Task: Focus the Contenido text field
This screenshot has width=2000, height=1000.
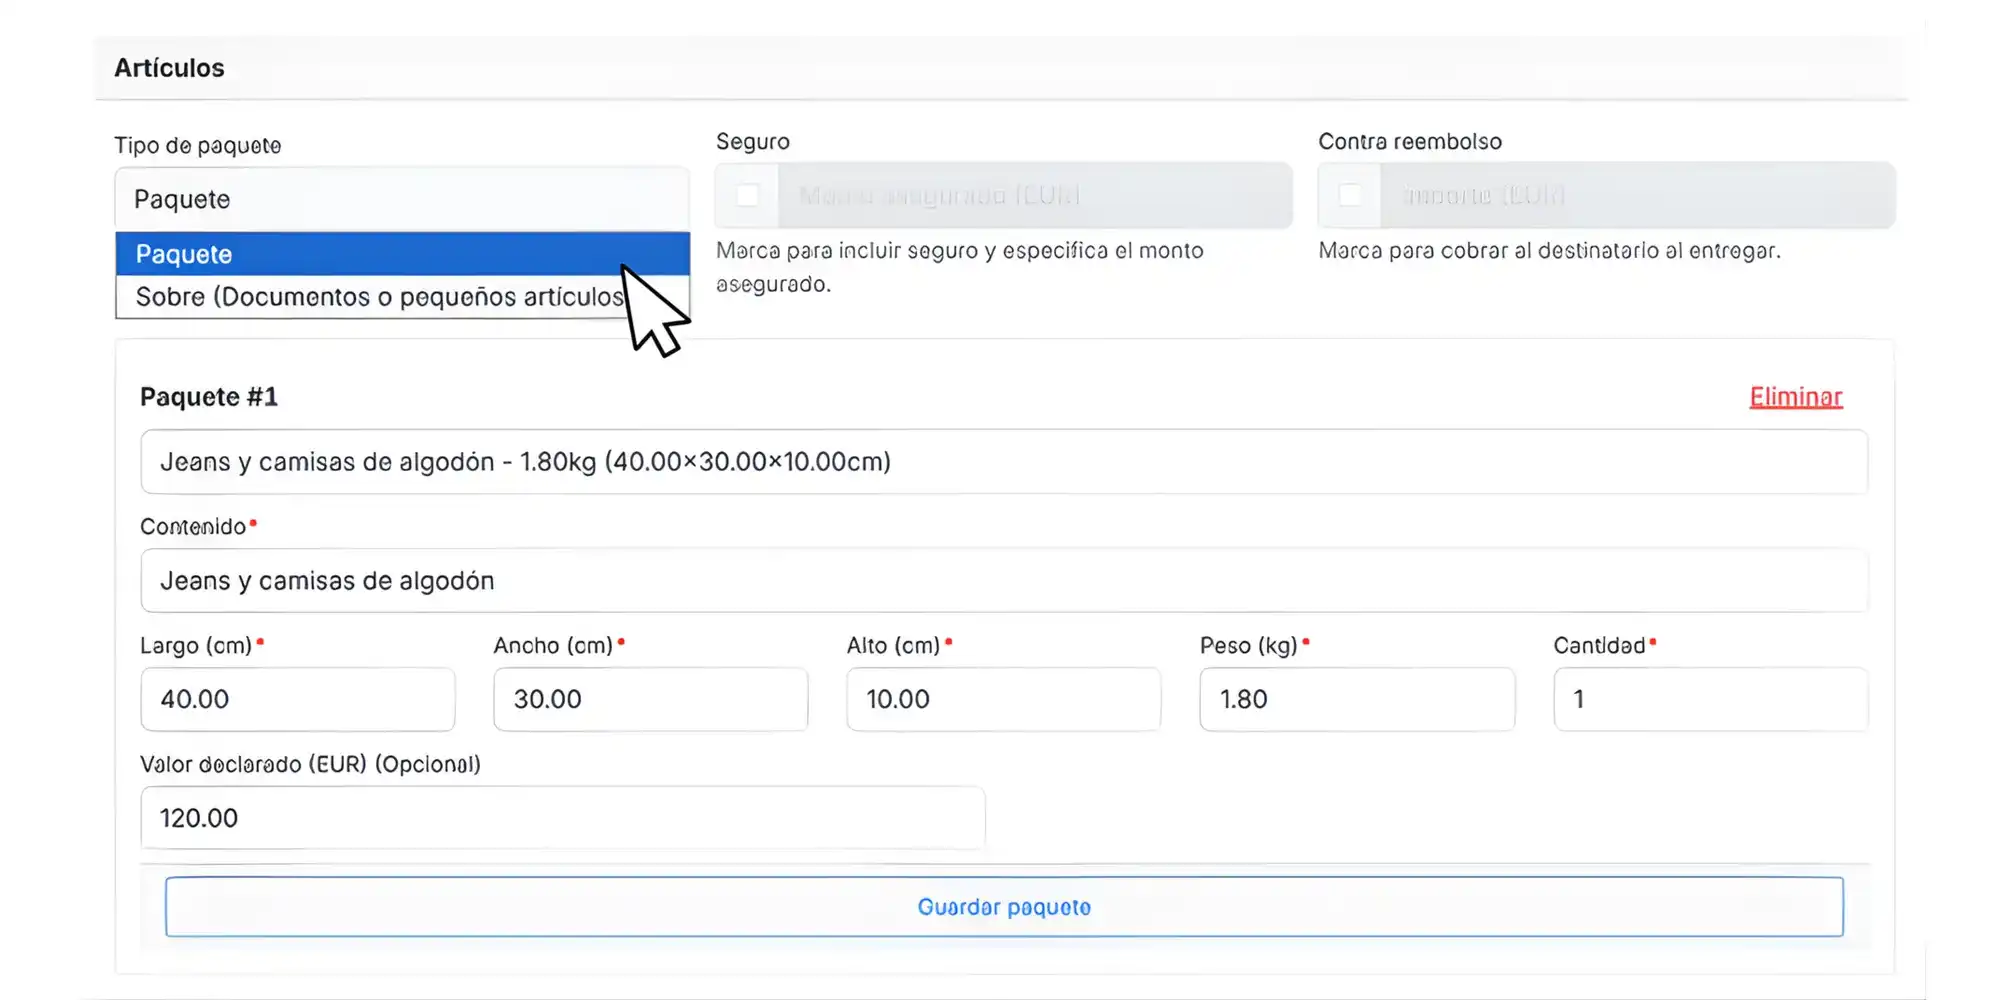Action: (1003, 581)
